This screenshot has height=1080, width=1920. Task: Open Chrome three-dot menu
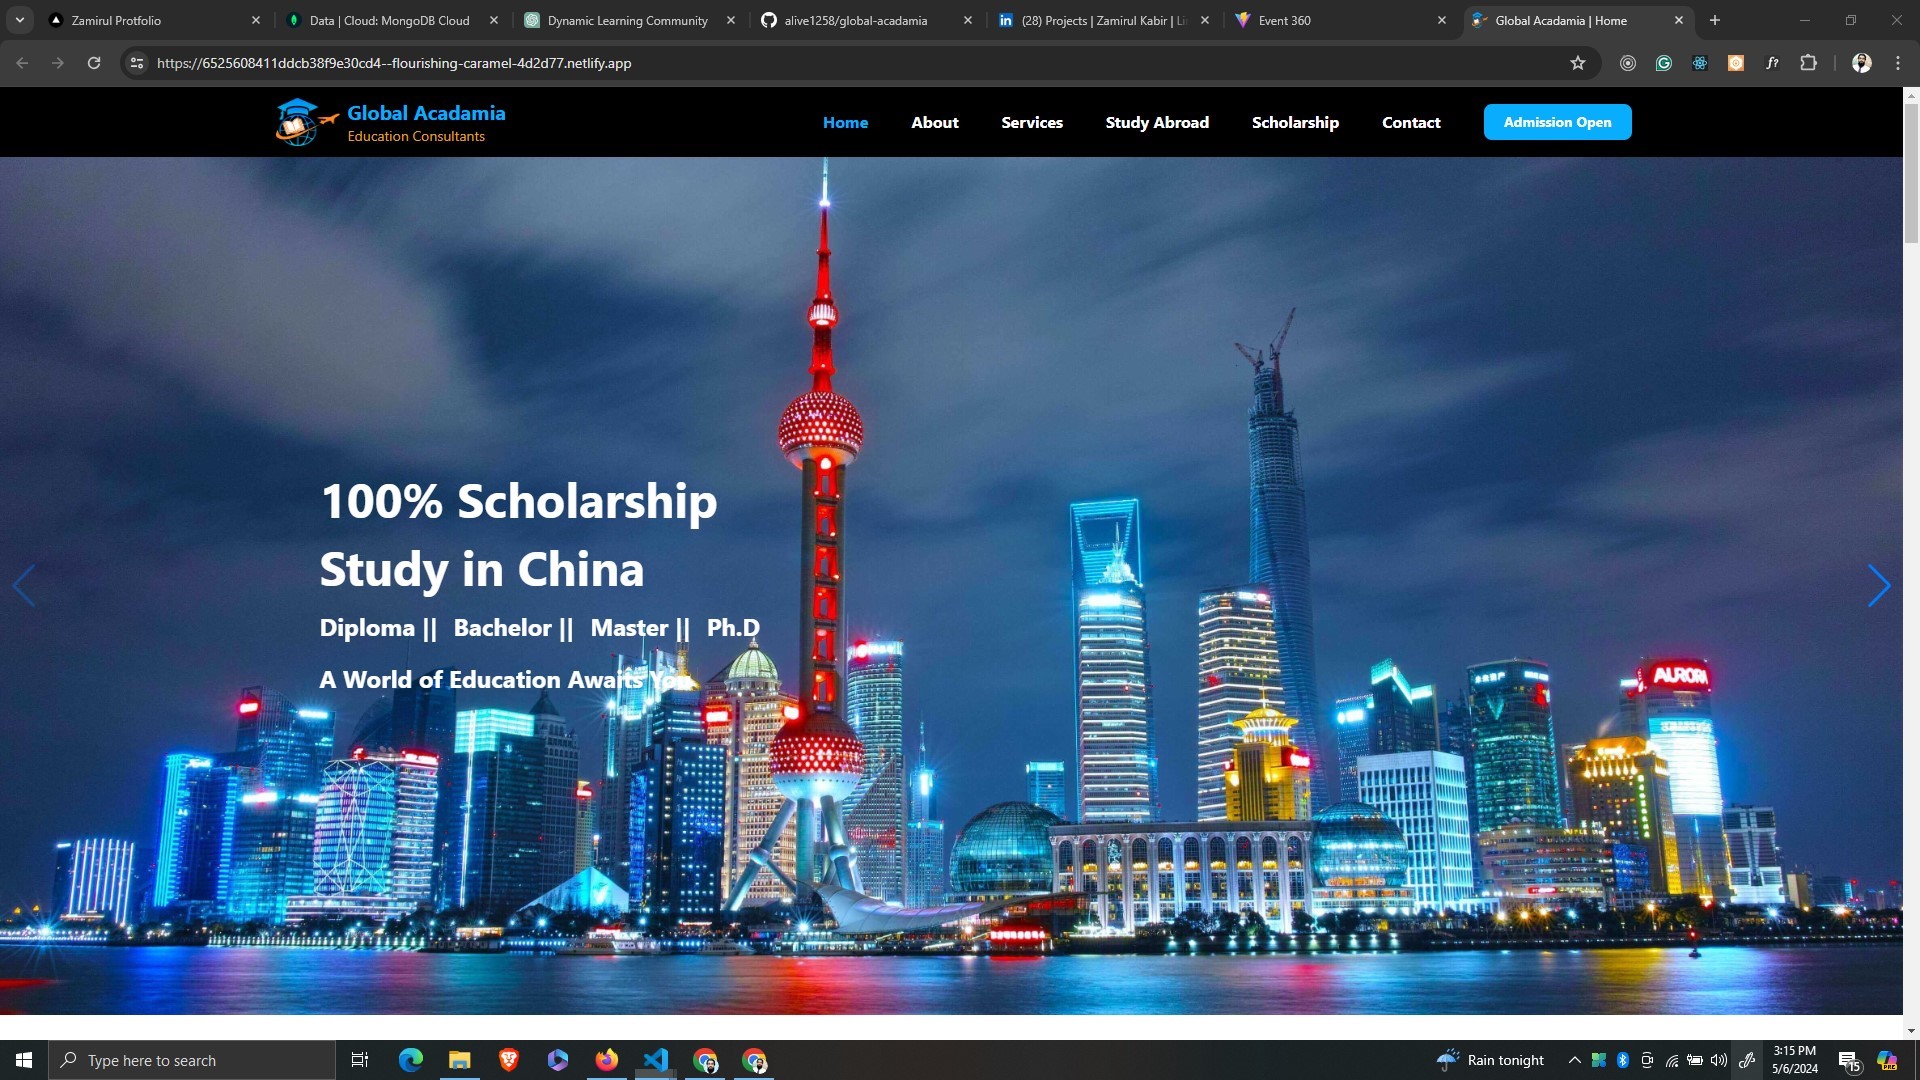point(1898,63)
